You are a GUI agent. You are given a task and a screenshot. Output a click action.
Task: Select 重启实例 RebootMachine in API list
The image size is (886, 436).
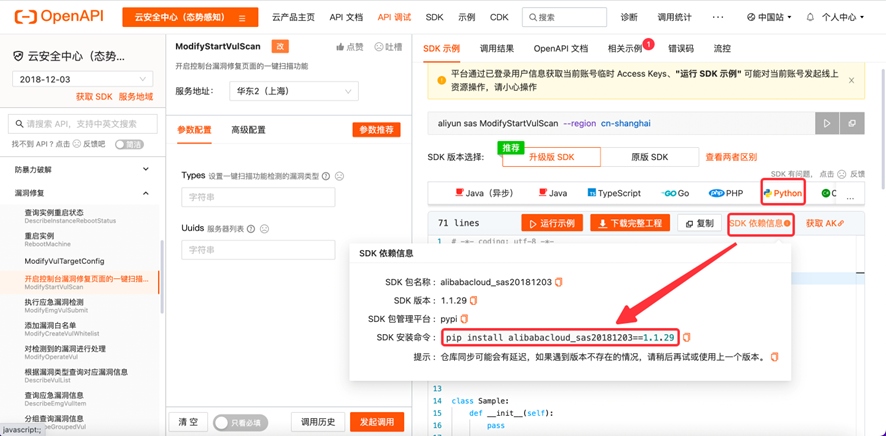47,239
